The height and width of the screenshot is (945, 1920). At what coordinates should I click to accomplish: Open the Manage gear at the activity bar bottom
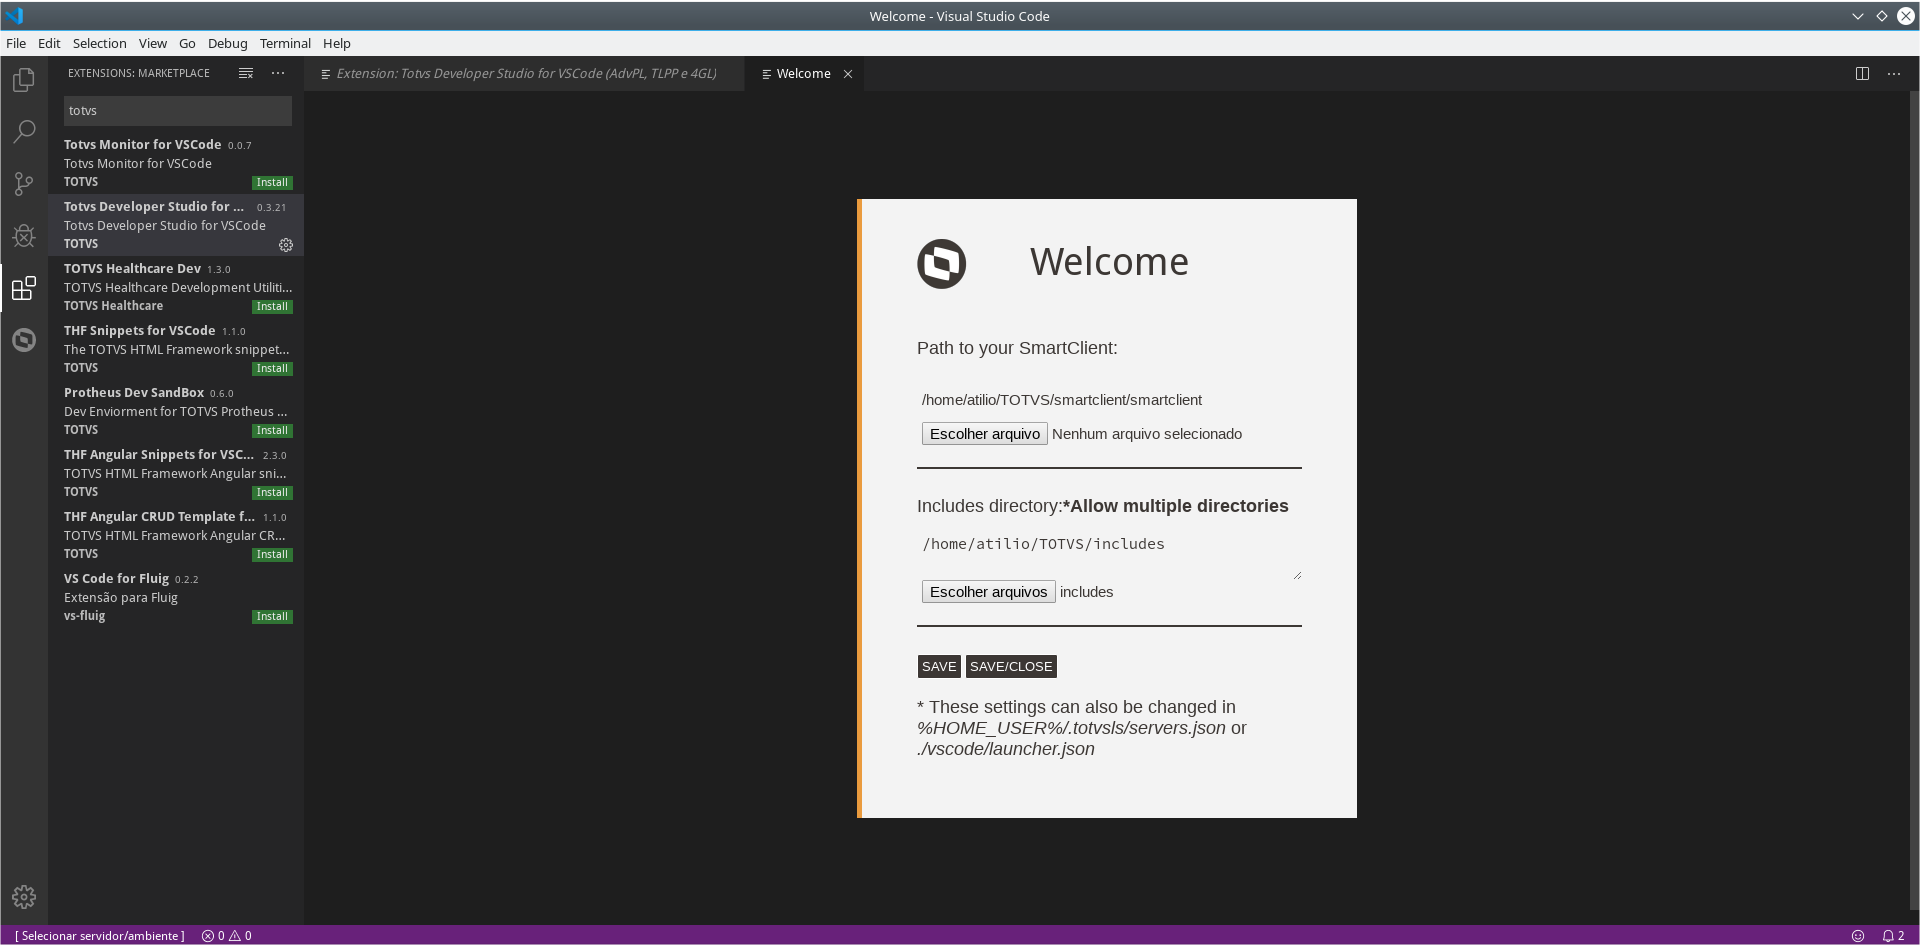click(24, 897)
